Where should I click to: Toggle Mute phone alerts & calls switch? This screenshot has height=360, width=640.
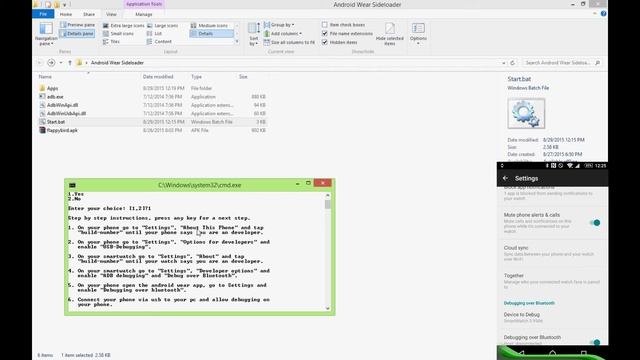(595, 222)
